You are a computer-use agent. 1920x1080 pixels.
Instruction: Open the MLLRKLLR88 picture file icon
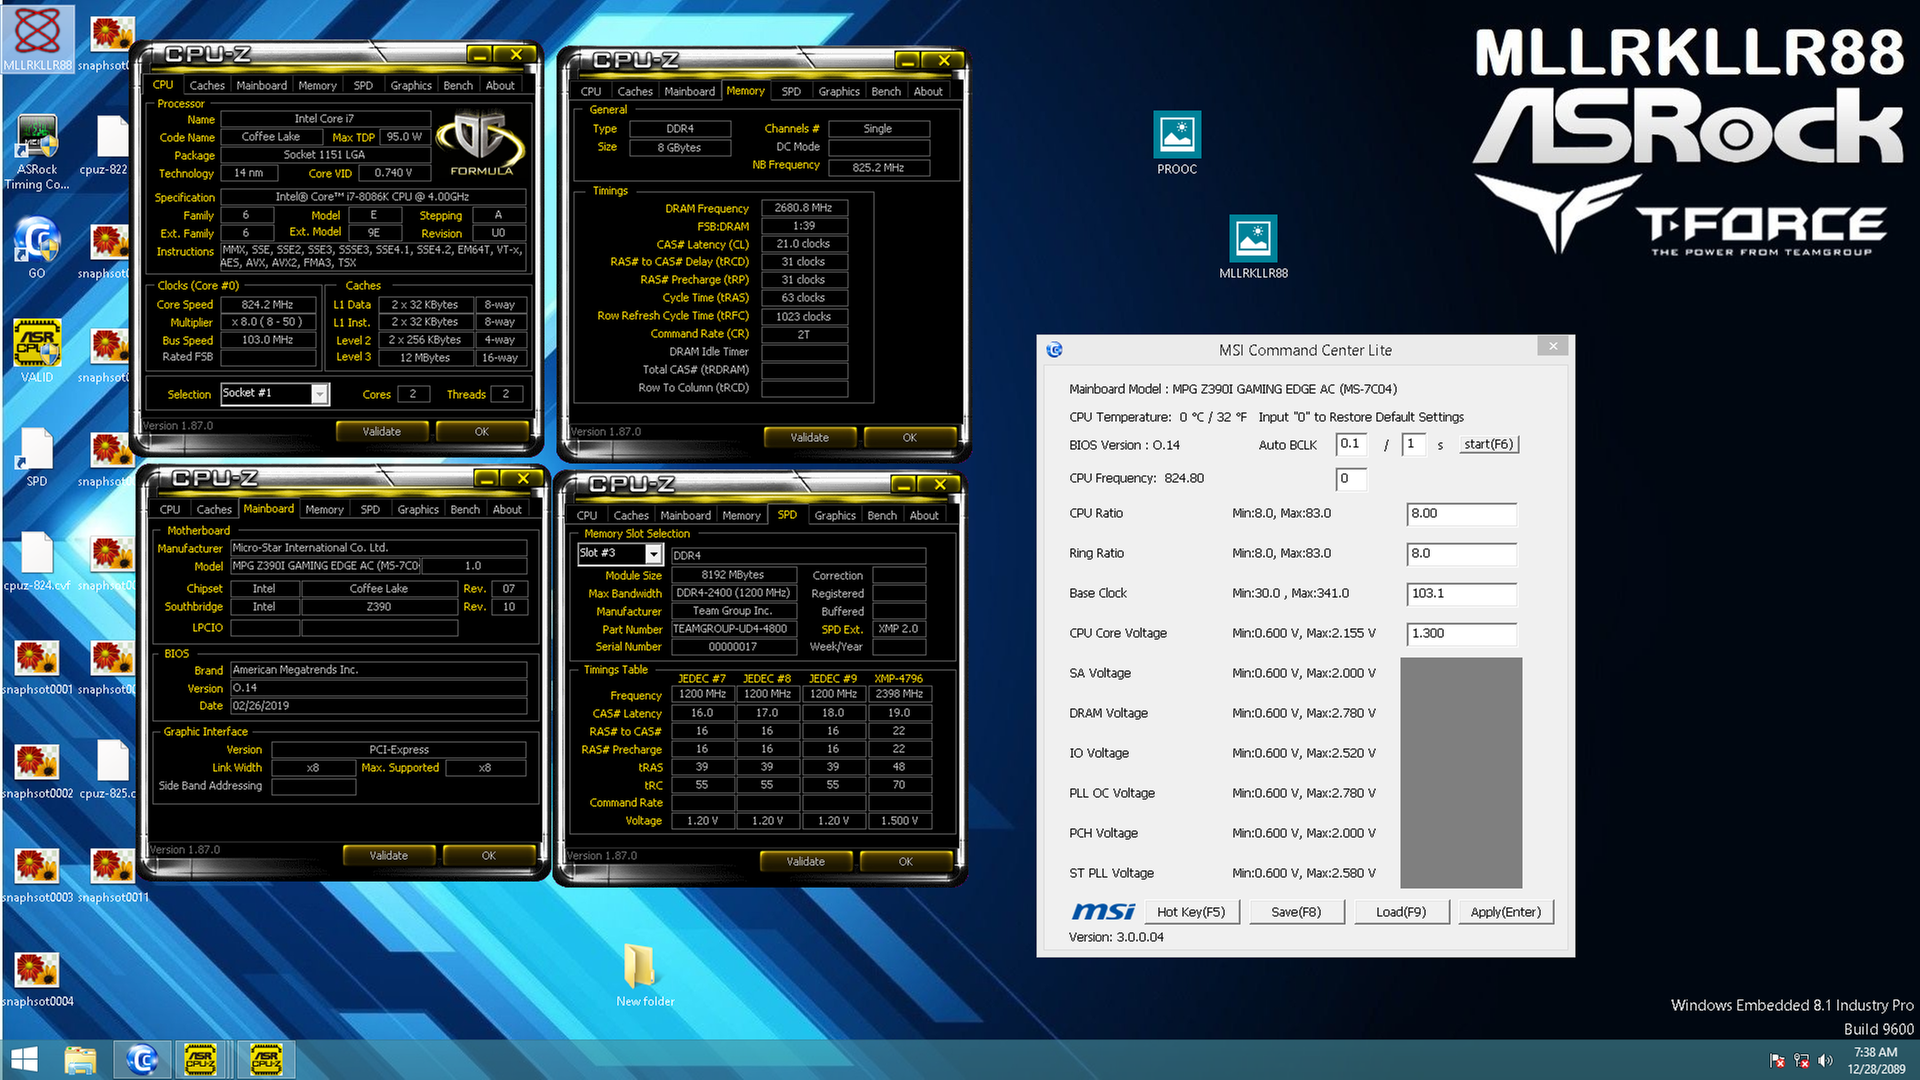pos(1253,248)
